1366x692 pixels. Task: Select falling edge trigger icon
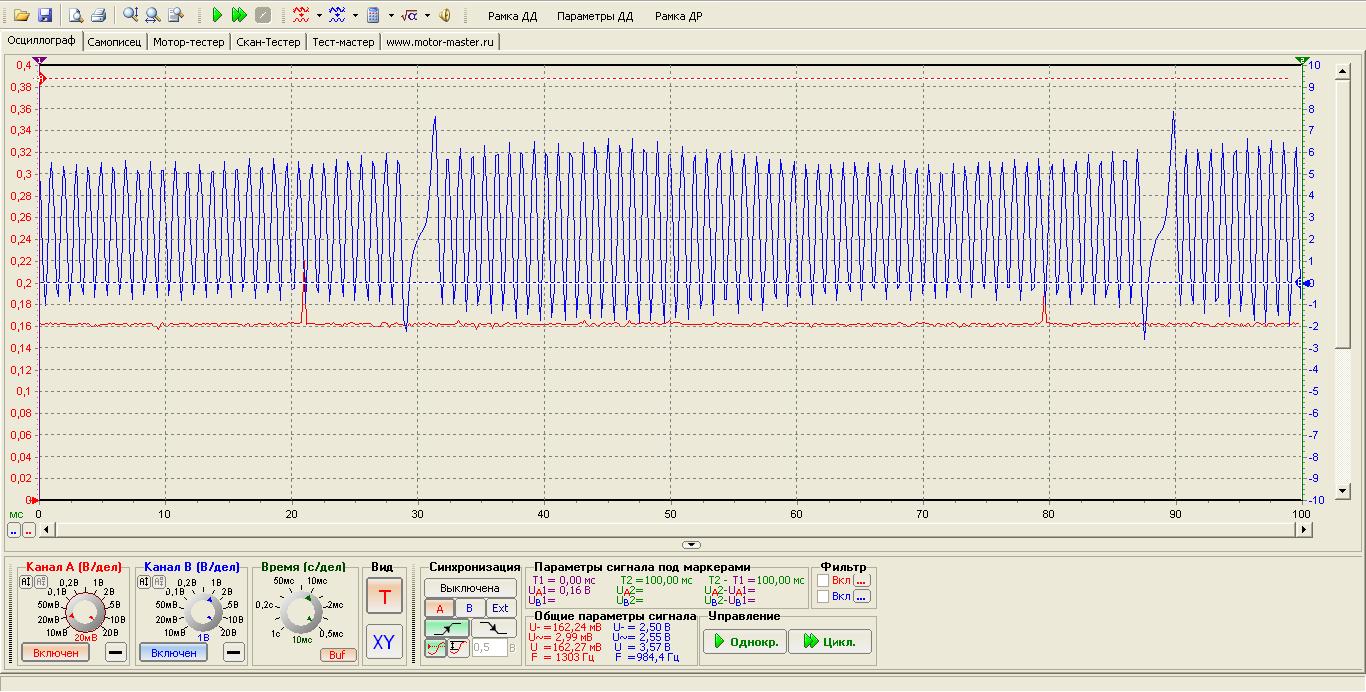point(493,628)
